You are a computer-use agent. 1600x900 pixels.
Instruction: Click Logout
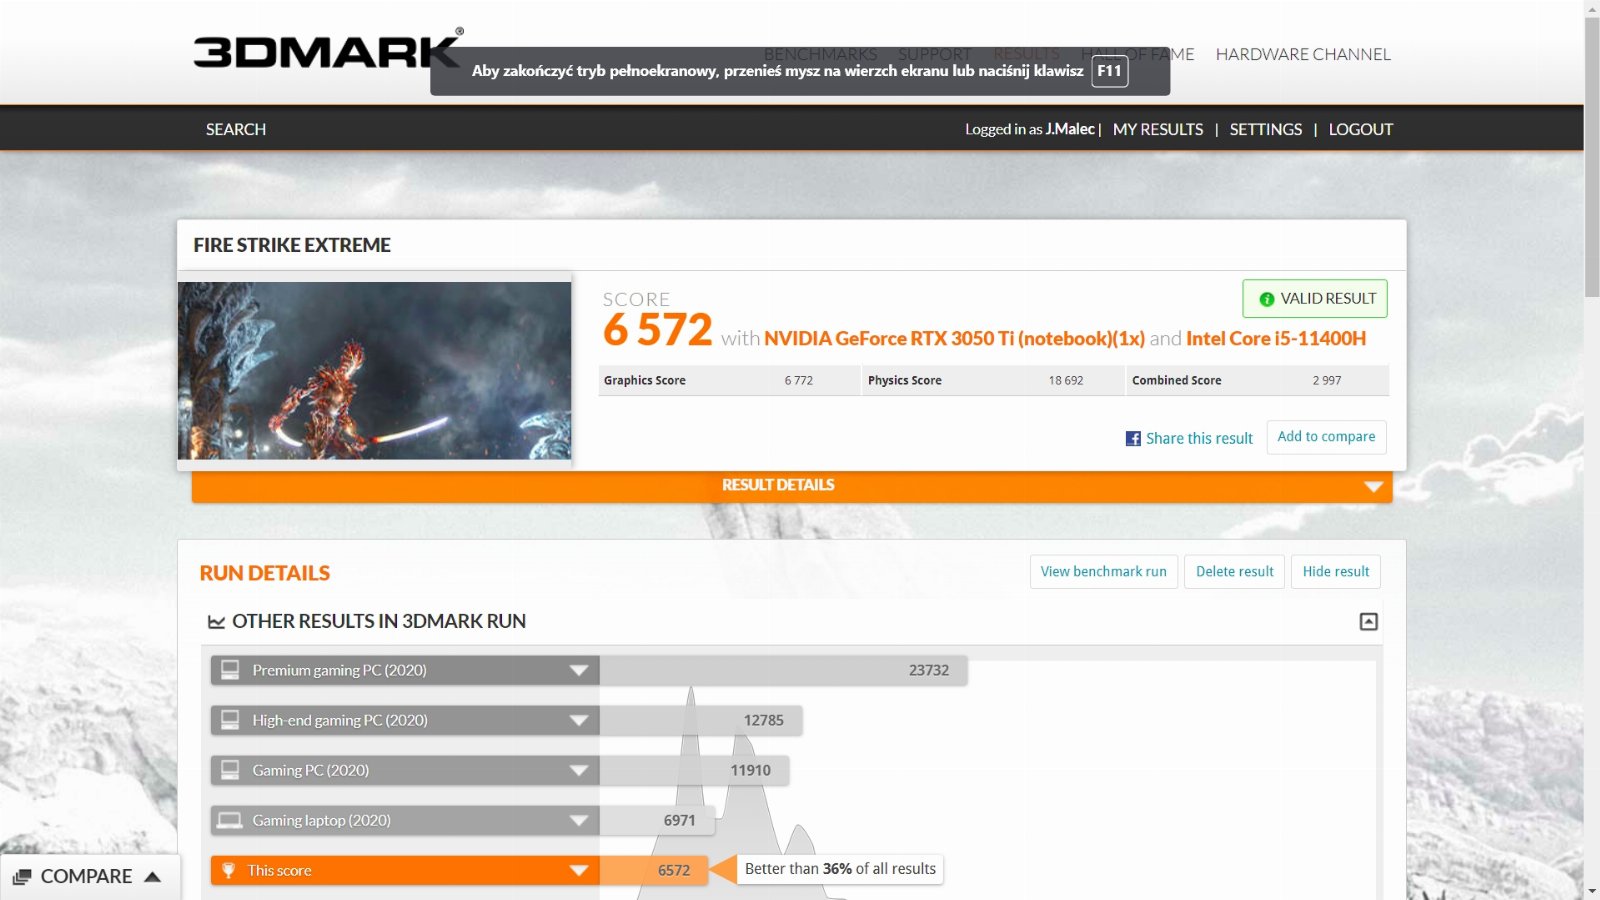[x=1360, y=129]
